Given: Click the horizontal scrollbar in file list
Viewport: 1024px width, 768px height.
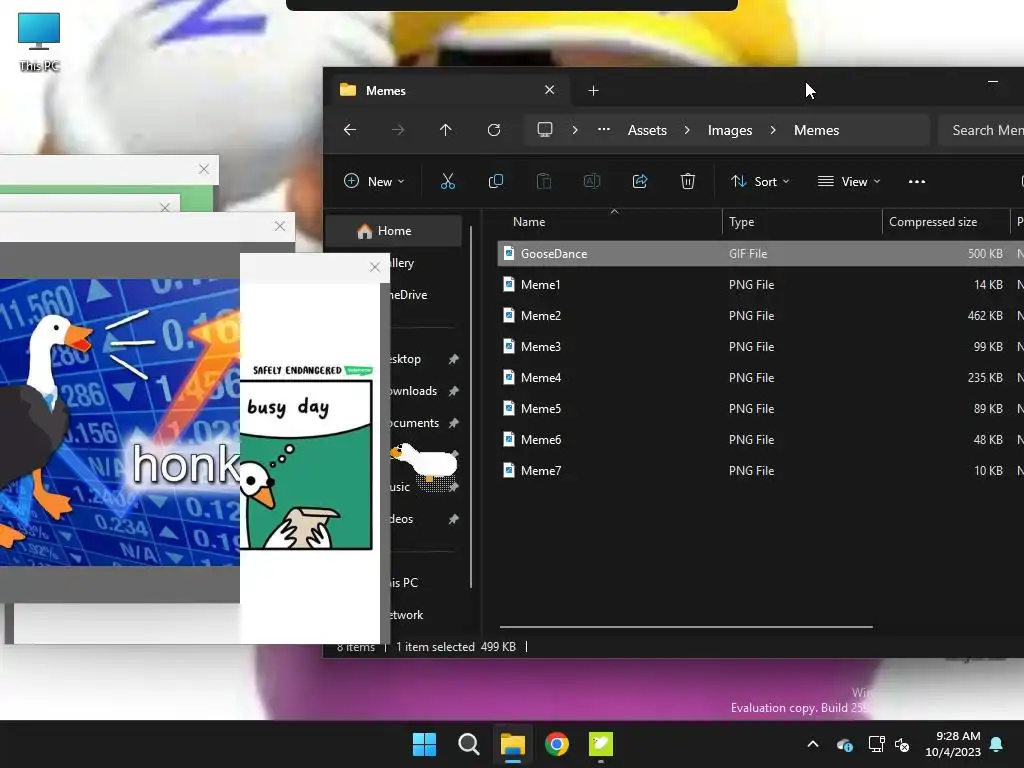Looking at the screenshot, I should (686, 627).
